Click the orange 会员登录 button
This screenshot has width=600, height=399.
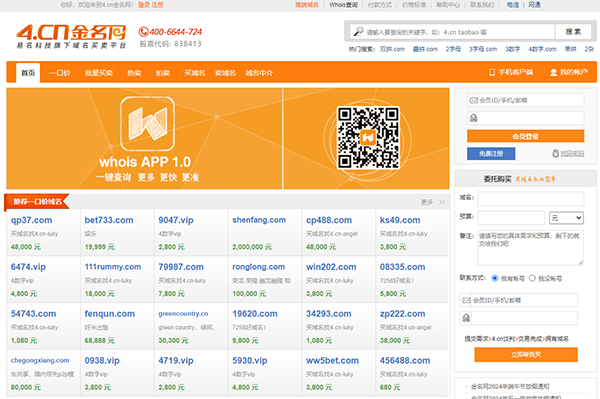(525, 136)
